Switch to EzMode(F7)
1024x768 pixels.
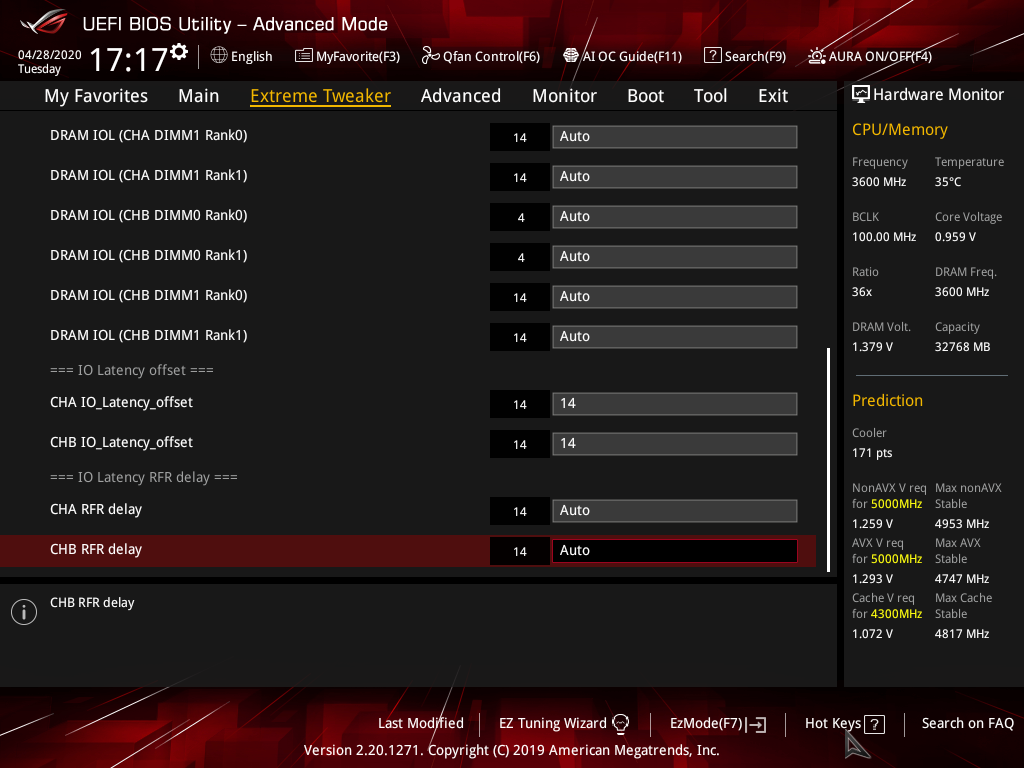(x=718, y=724)
